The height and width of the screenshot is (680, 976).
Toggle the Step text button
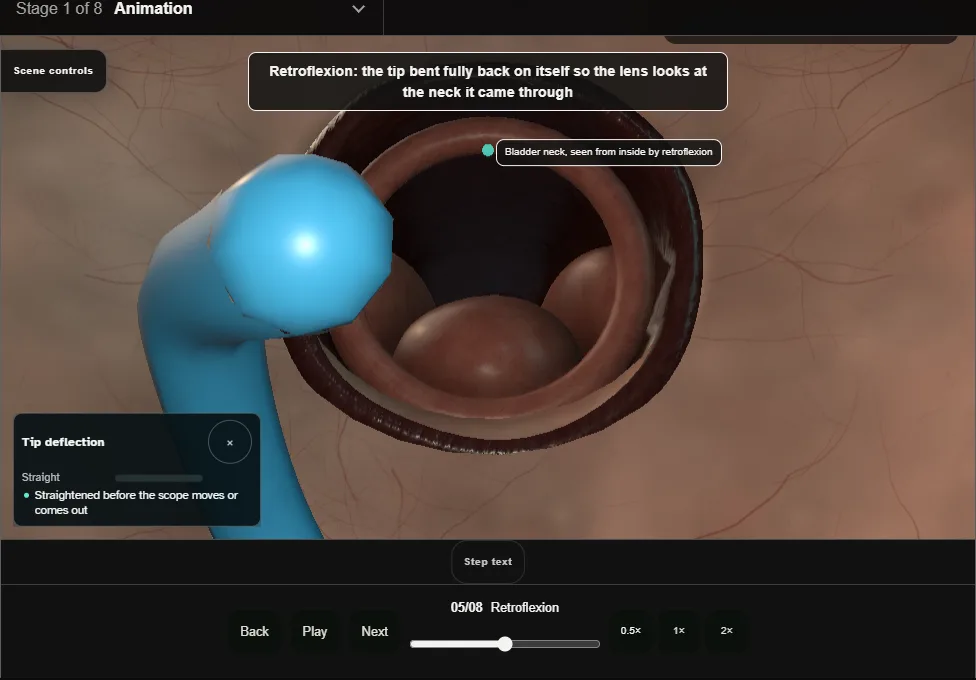click(x=488, y=562)
